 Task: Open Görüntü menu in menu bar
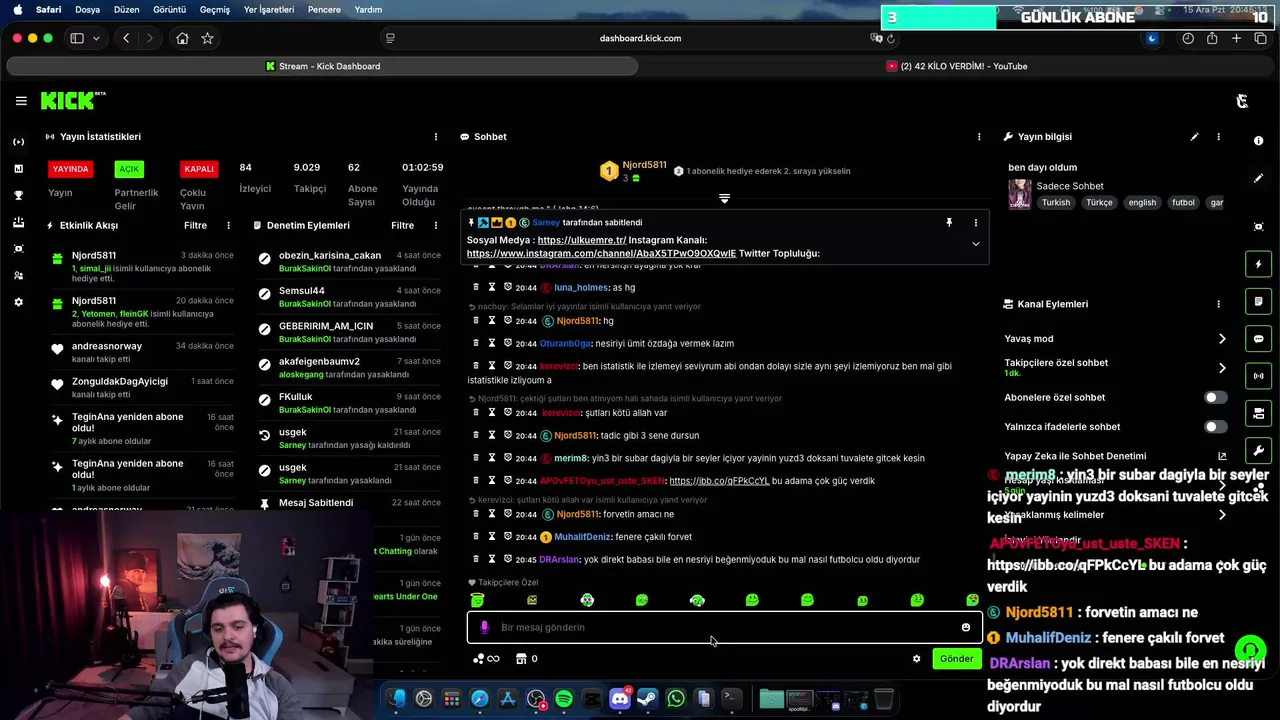[169, 9]
